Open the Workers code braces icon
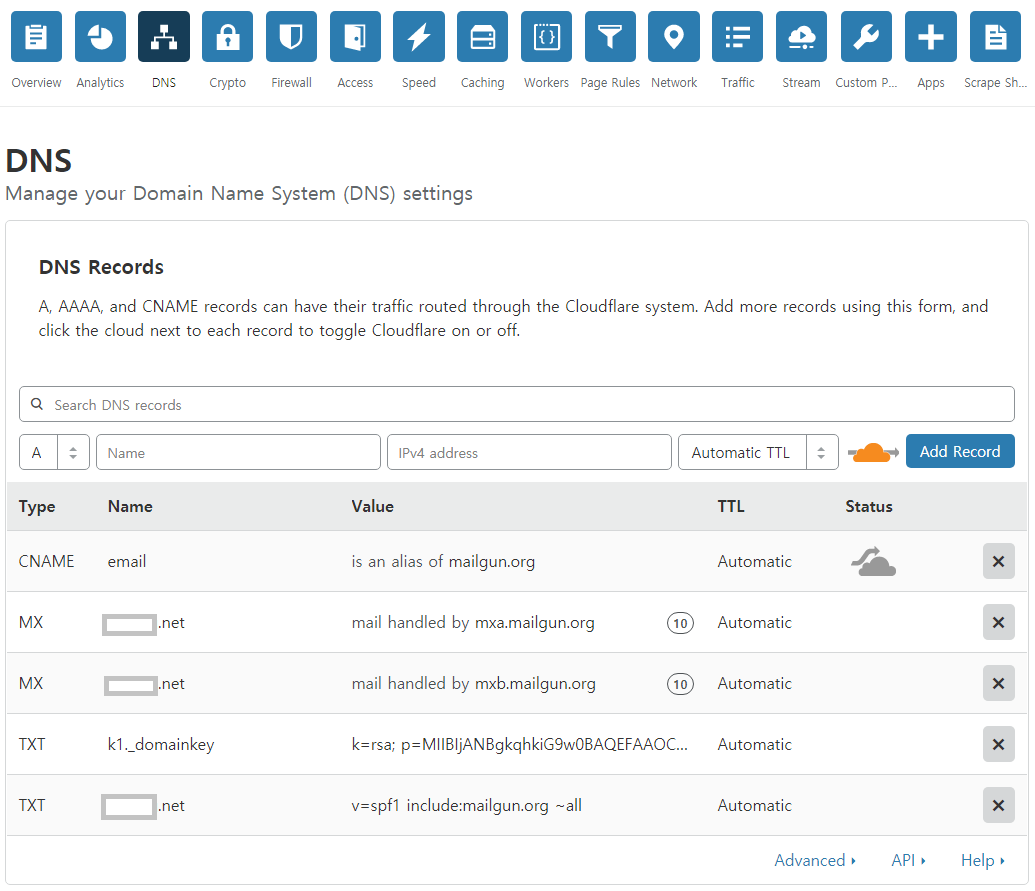 [x=547, y=36]
